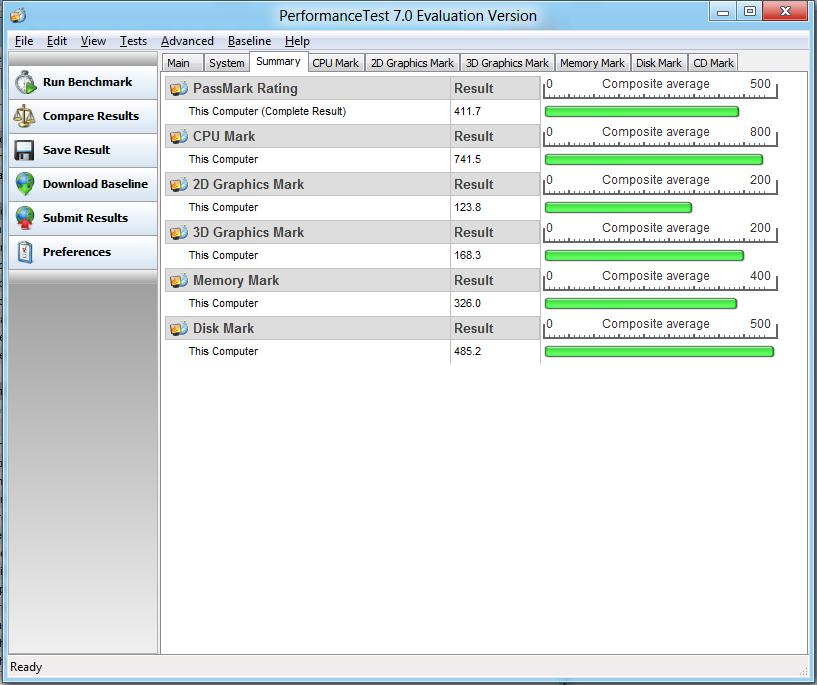Open the Memory Mark tab
The image size is (817, 685).
(592, 63)
